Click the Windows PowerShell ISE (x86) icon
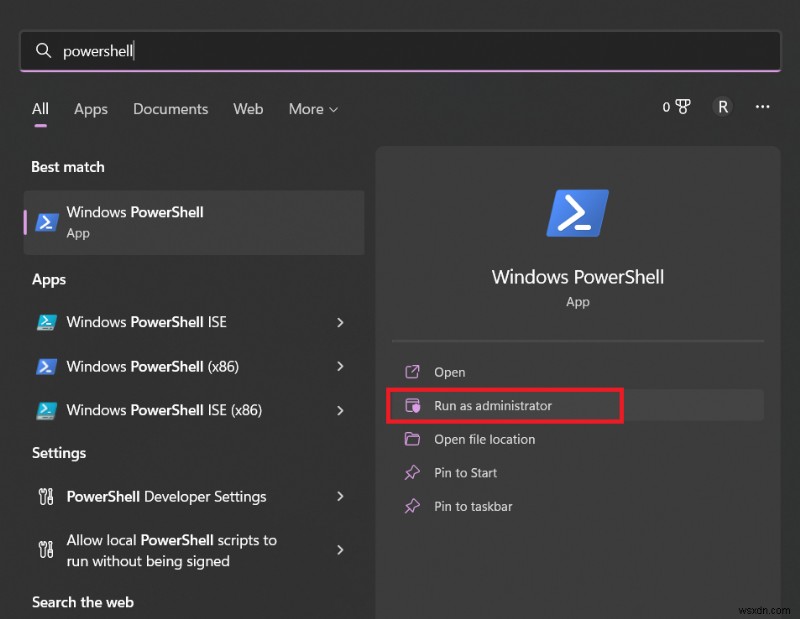The image size is (800, 619). (x=46, y=410)
